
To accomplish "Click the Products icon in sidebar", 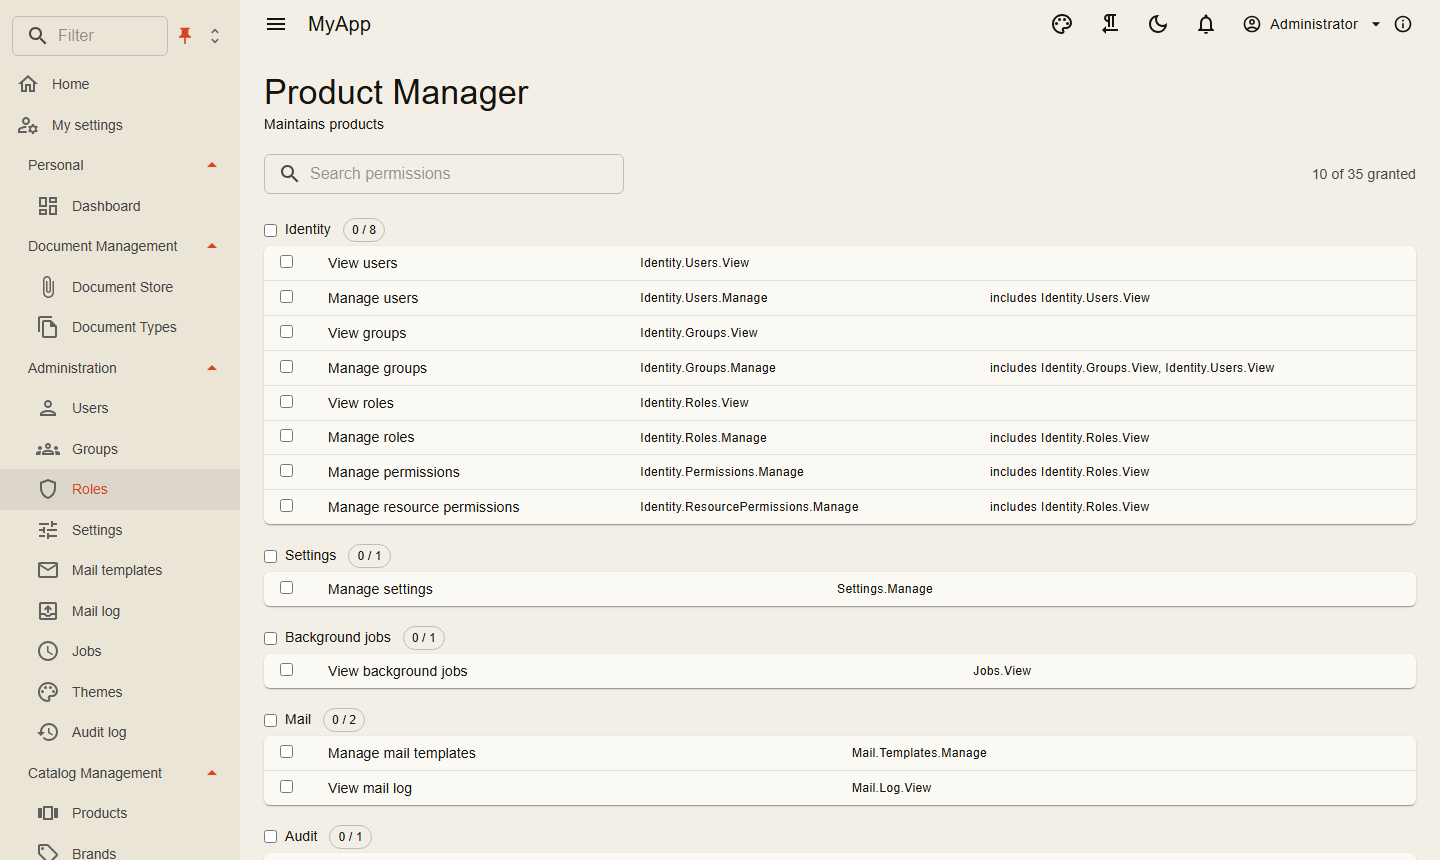I will tap(48, 813).
